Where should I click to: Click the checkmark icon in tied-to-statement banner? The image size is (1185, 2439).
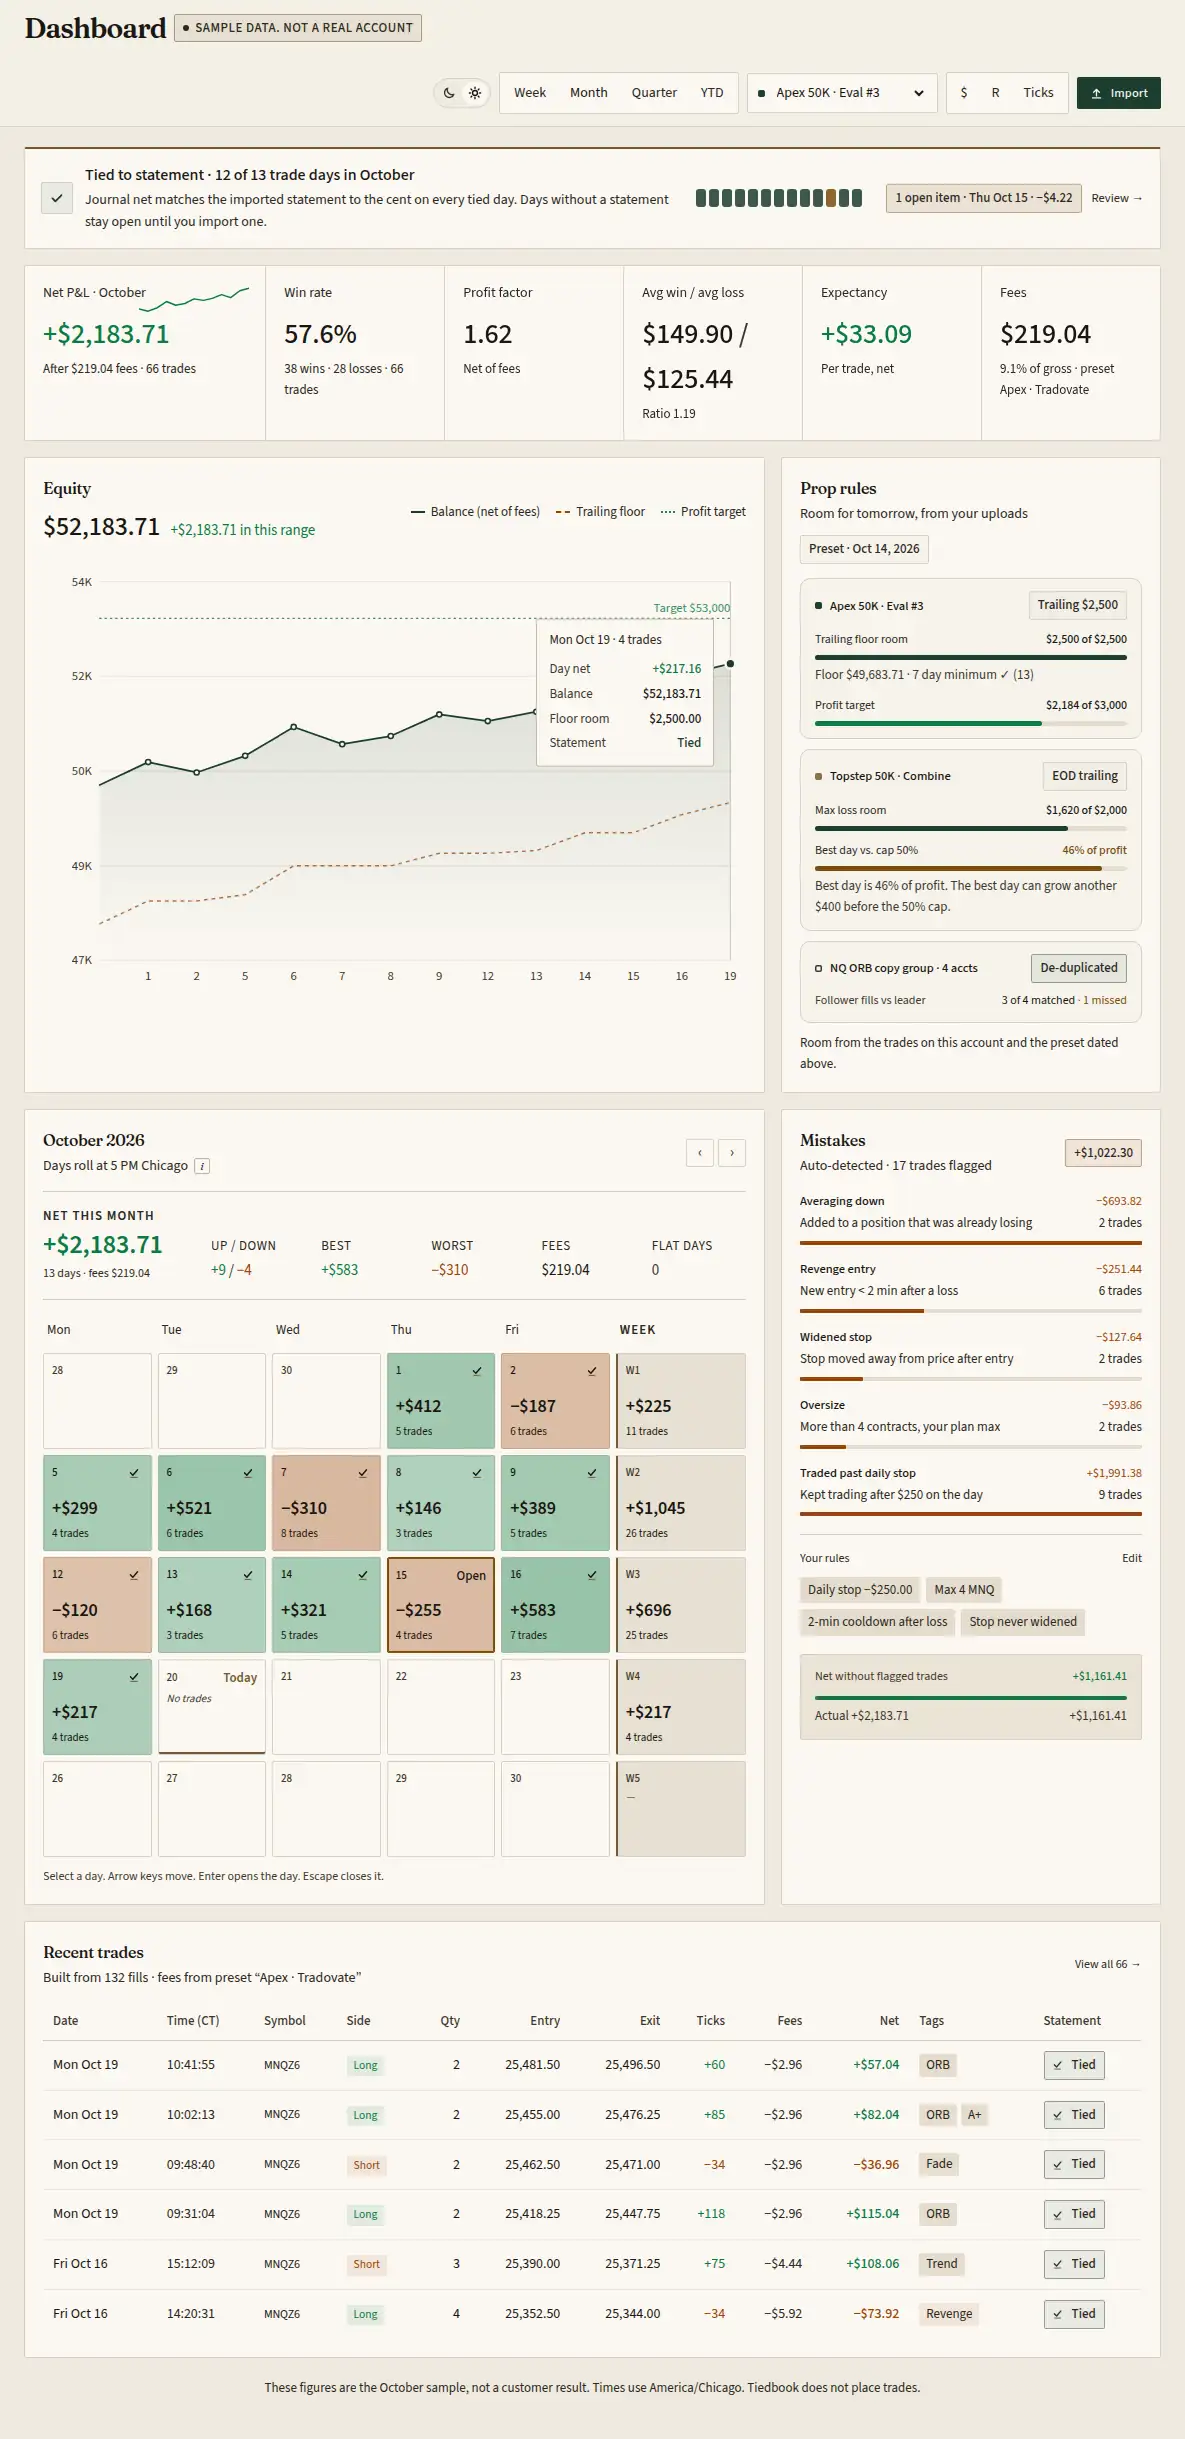57,198
